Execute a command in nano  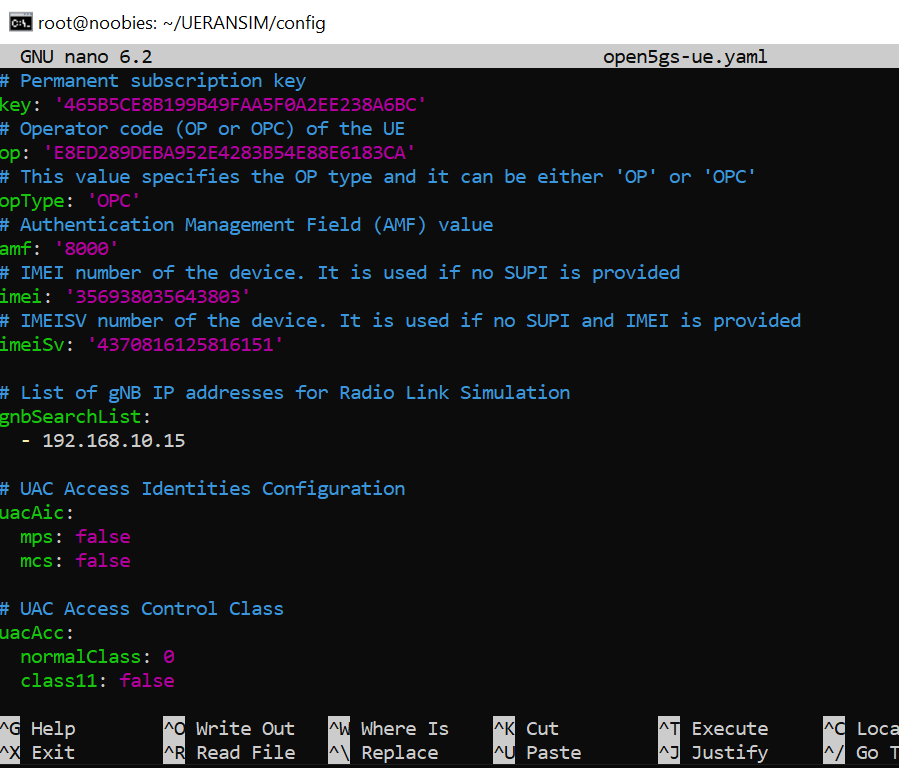[729, 728]
